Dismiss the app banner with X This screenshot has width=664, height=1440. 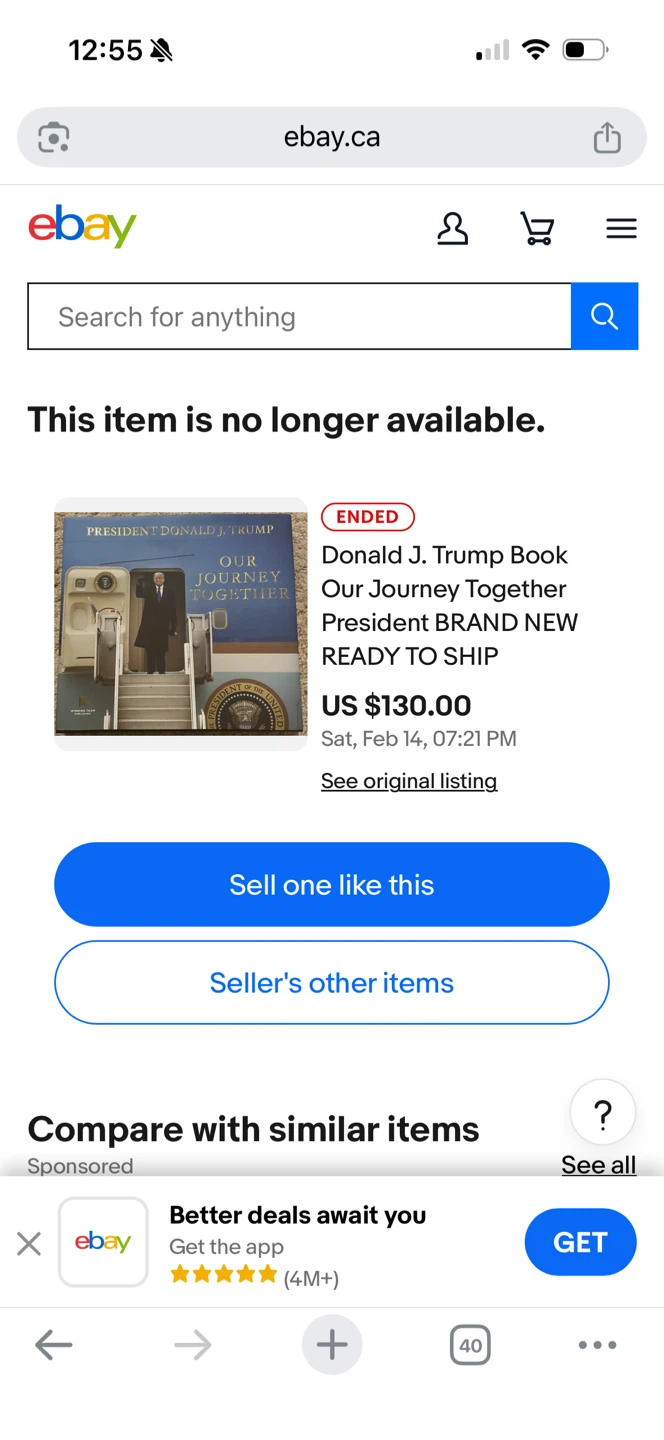tap(29, 1243)
